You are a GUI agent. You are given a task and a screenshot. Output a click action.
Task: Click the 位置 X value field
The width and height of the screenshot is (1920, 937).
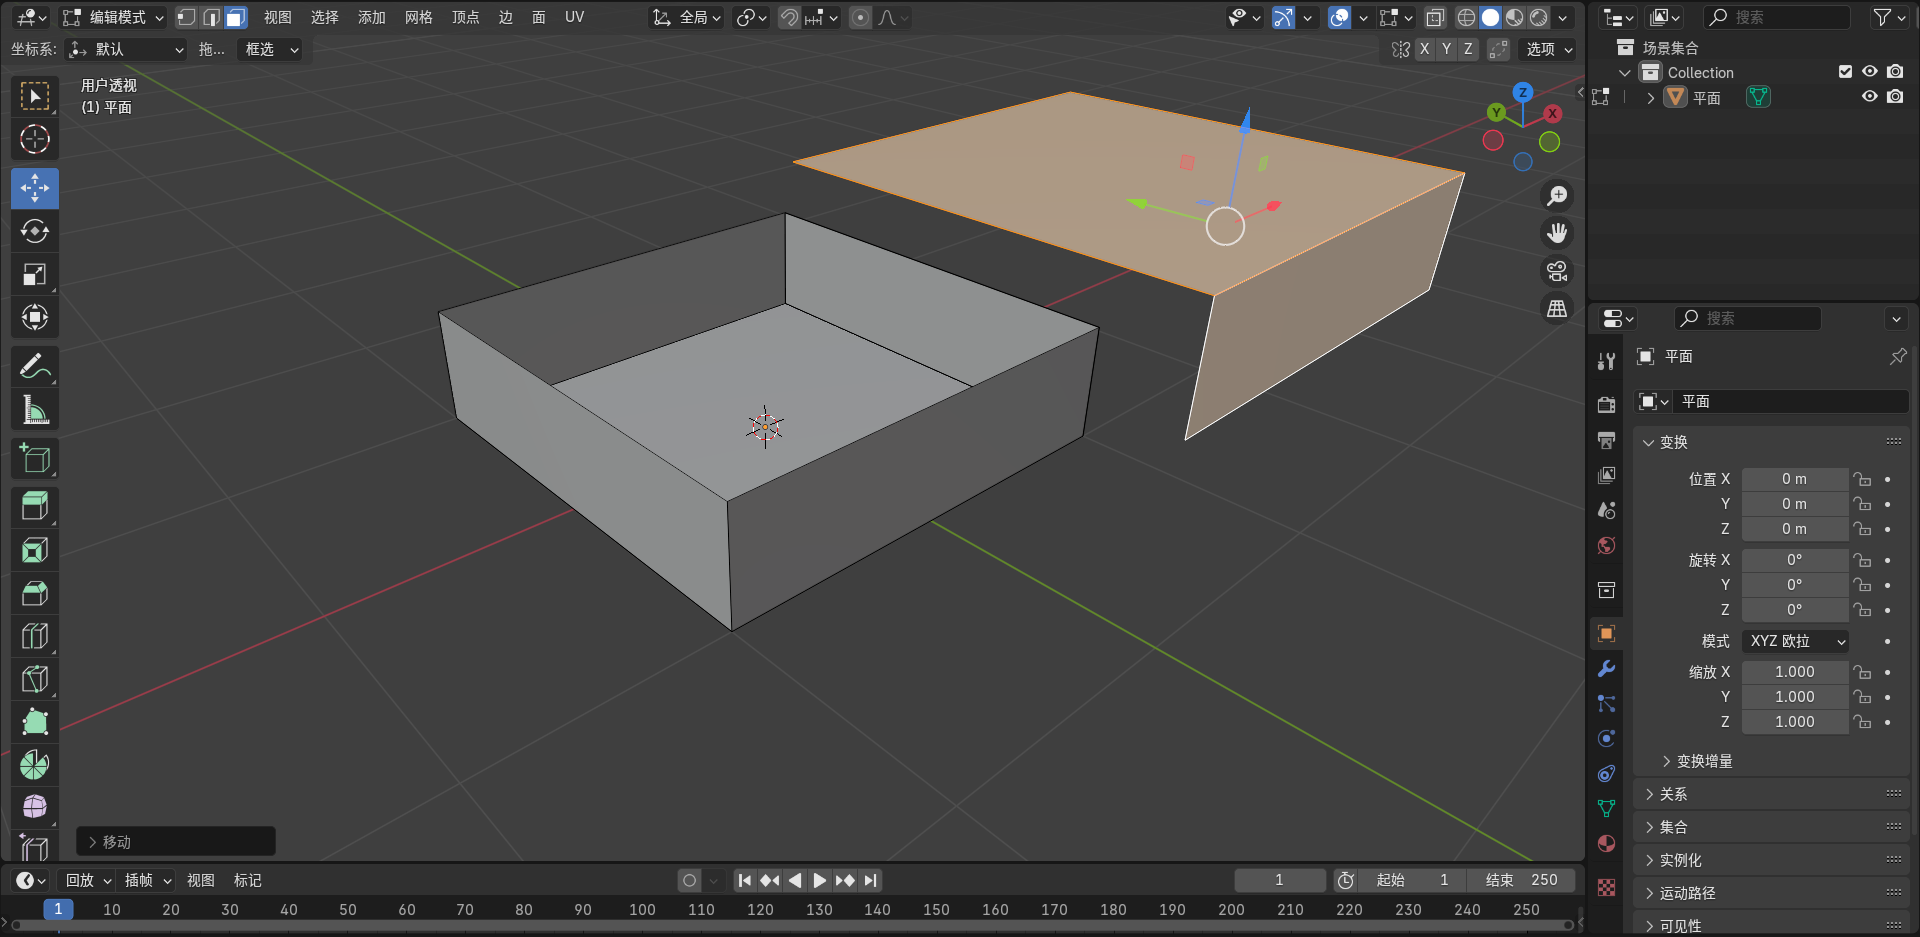pos(1795,479)
